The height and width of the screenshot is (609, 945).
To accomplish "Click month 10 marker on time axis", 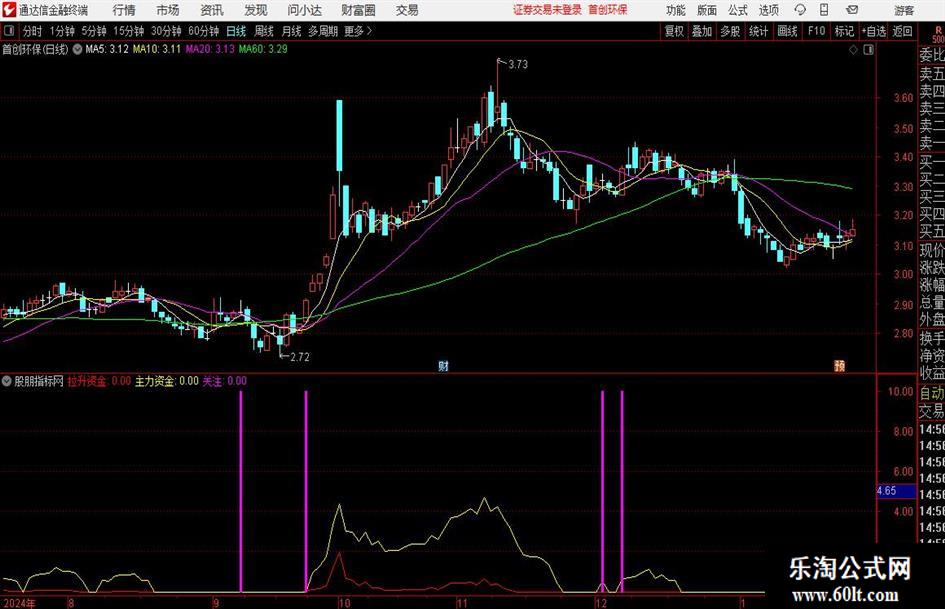I will 344,603.
